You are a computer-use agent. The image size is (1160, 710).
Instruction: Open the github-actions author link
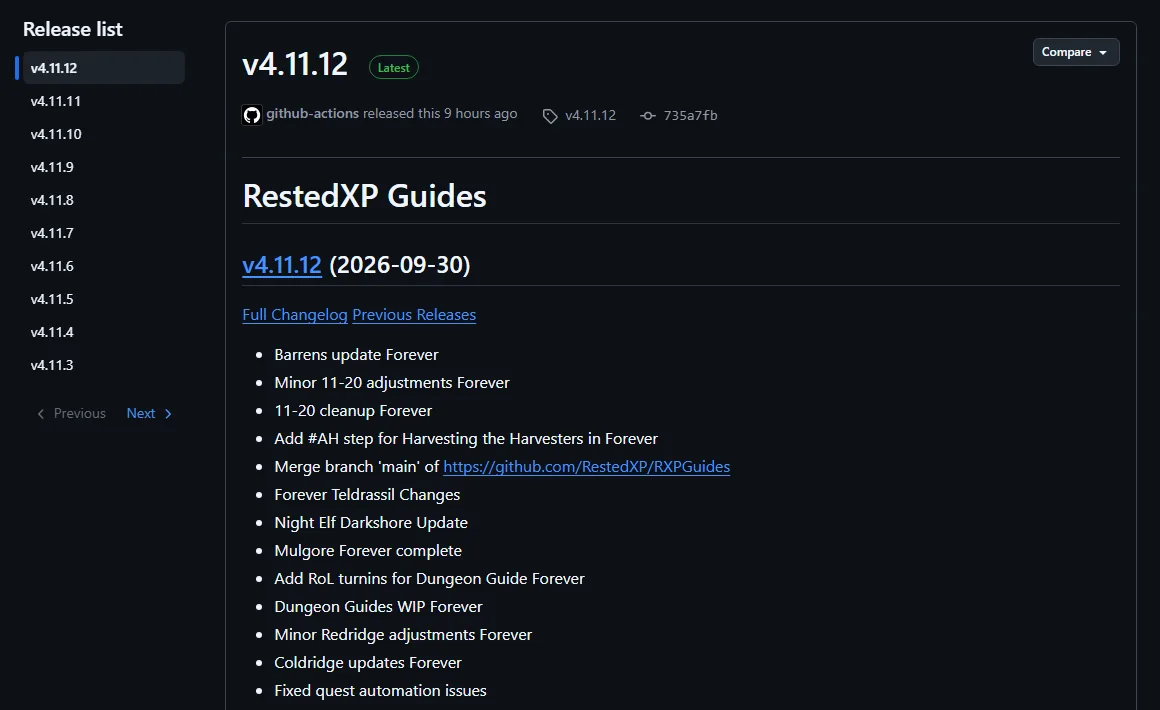(x=312, y=113)
